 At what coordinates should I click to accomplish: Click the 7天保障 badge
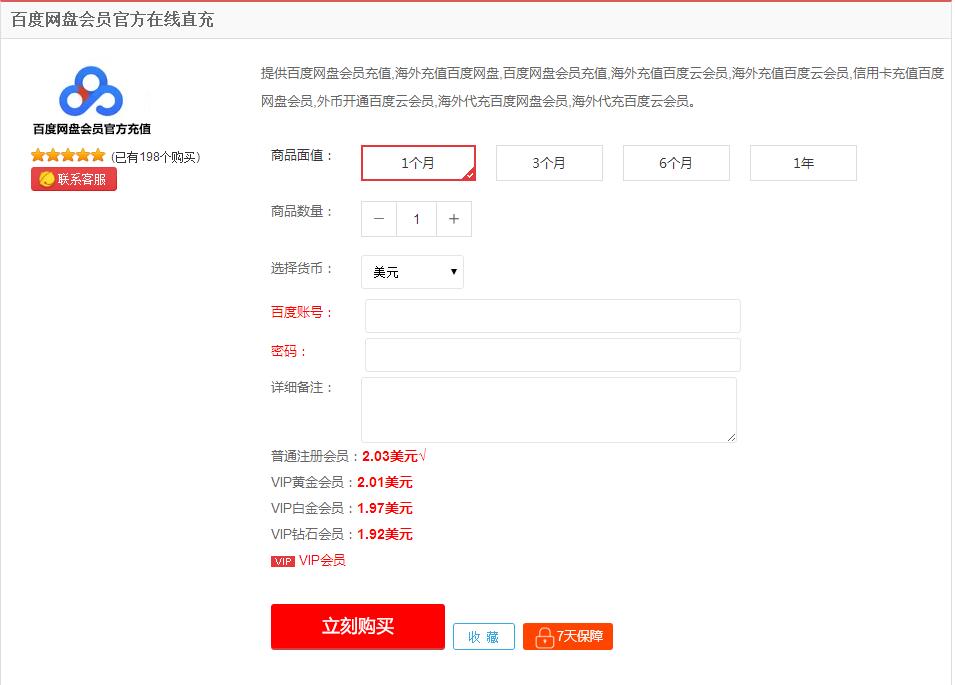click(x=568, y=636)
